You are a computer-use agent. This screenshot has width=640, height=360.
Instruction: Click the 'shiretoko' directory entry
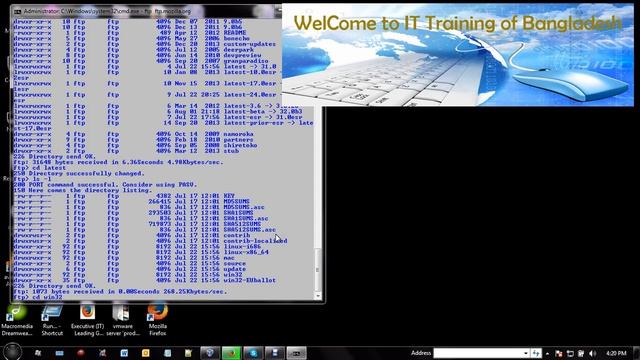tap(240, 145)
